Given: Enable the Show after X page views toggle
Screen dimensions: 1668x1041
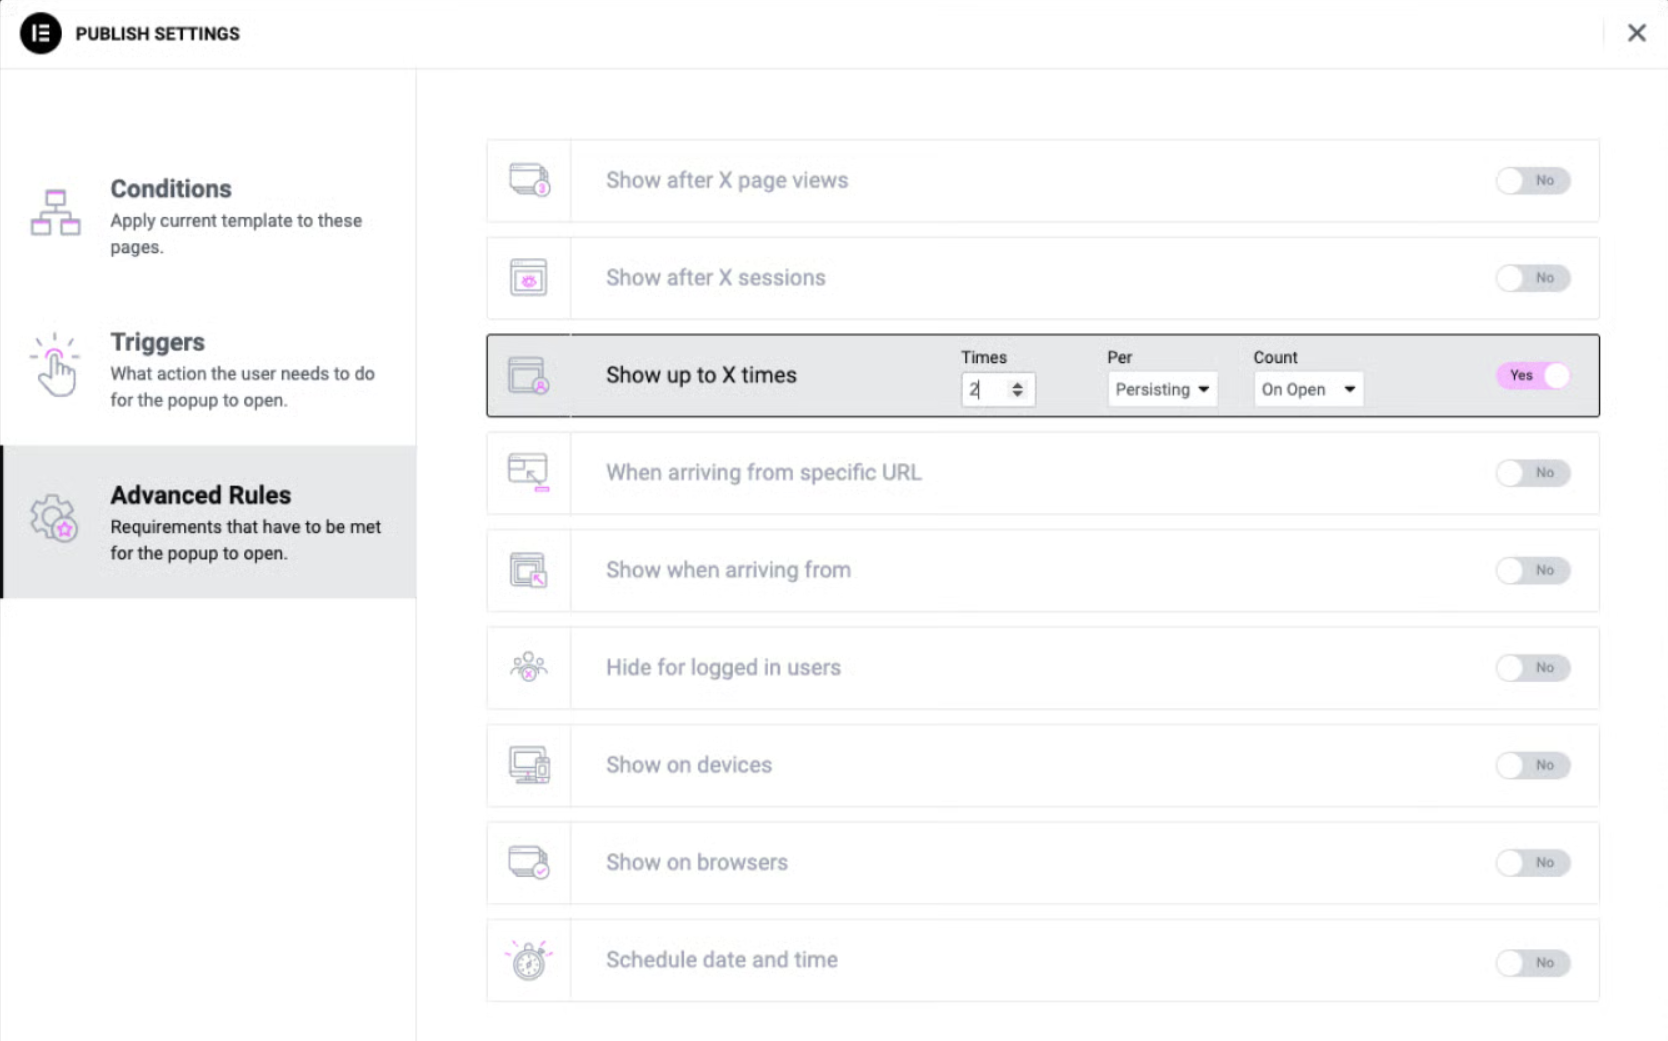Looking at the screenshot, I should click(x=1532, y=181).
